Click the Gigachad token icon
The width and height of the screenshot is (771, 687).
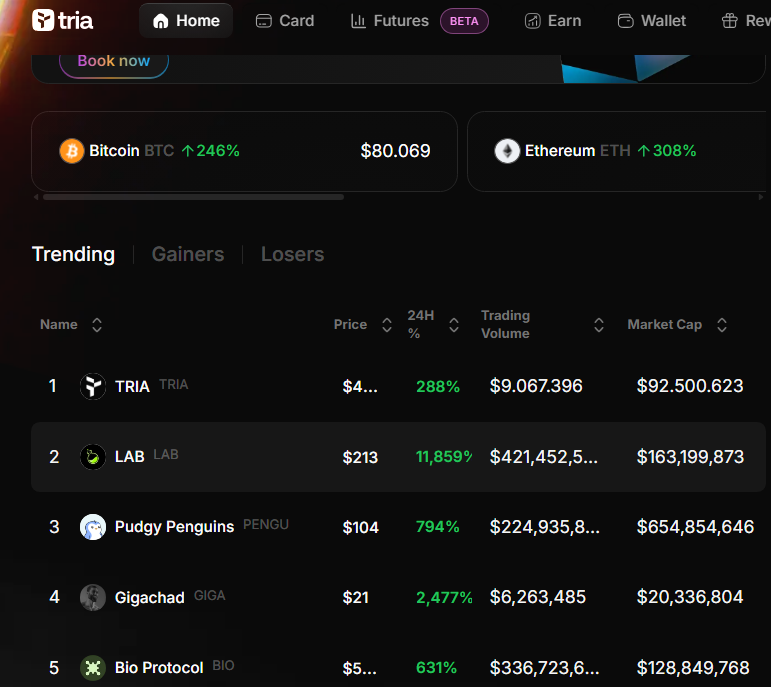[x=93, y=597]
